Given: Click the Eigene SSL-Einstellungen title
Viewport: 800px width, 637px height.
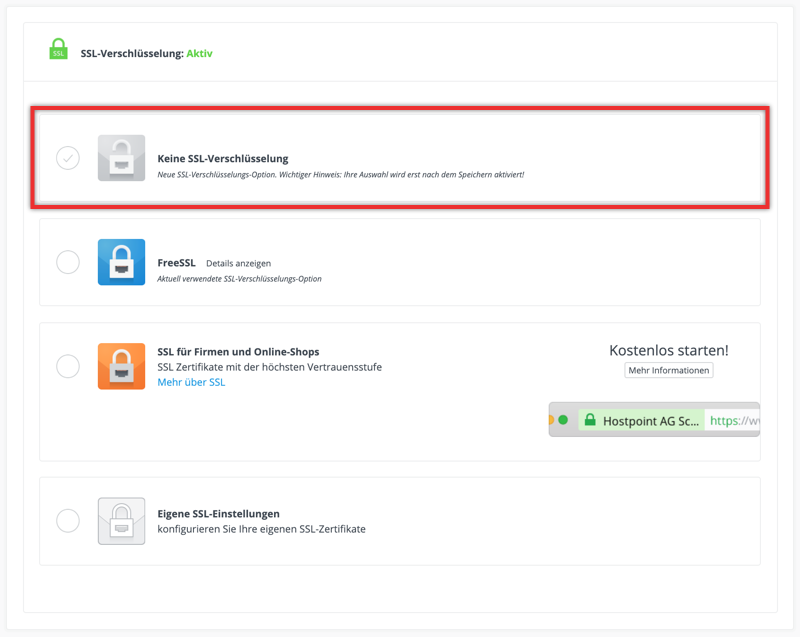Looking at the screenshot, I should [x=218, y=514].
